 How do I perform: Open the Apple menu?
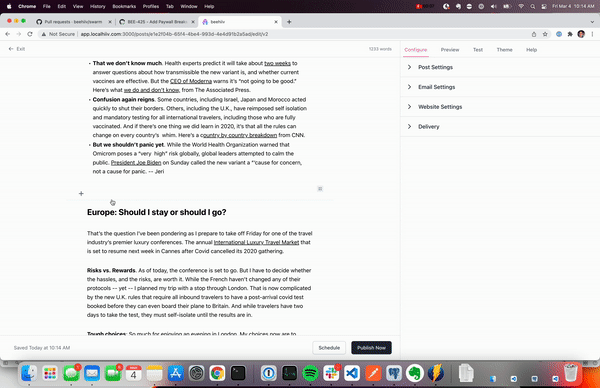[9, 6]
